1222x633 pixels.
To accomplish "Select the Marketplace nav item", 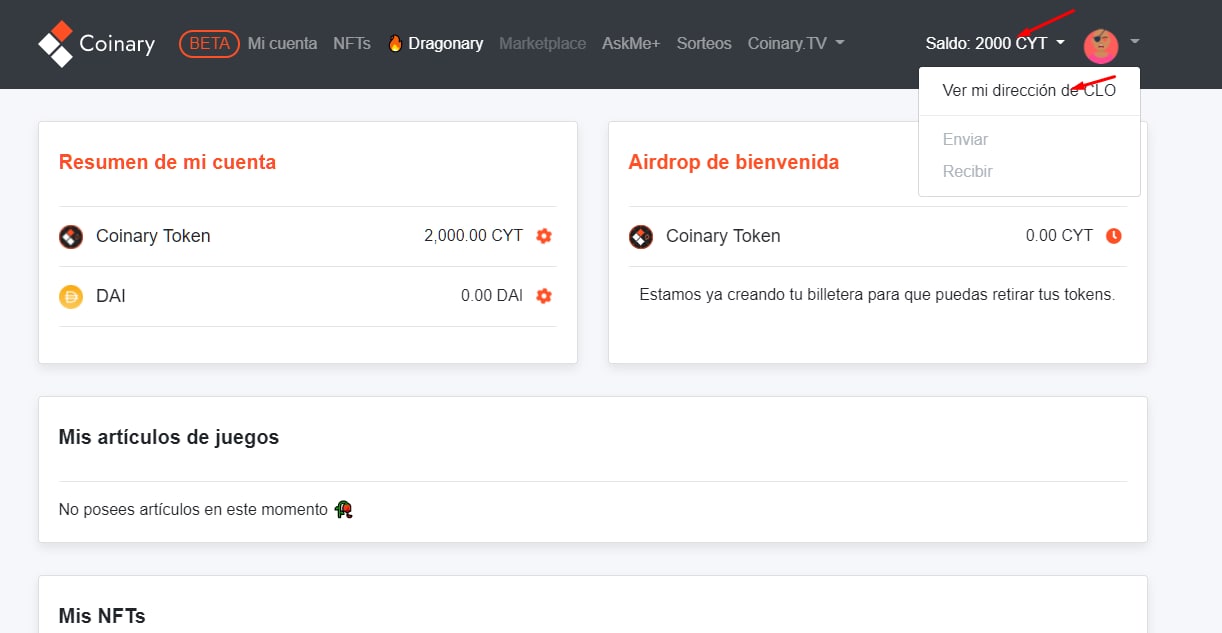I will click(x=542, y=44).
